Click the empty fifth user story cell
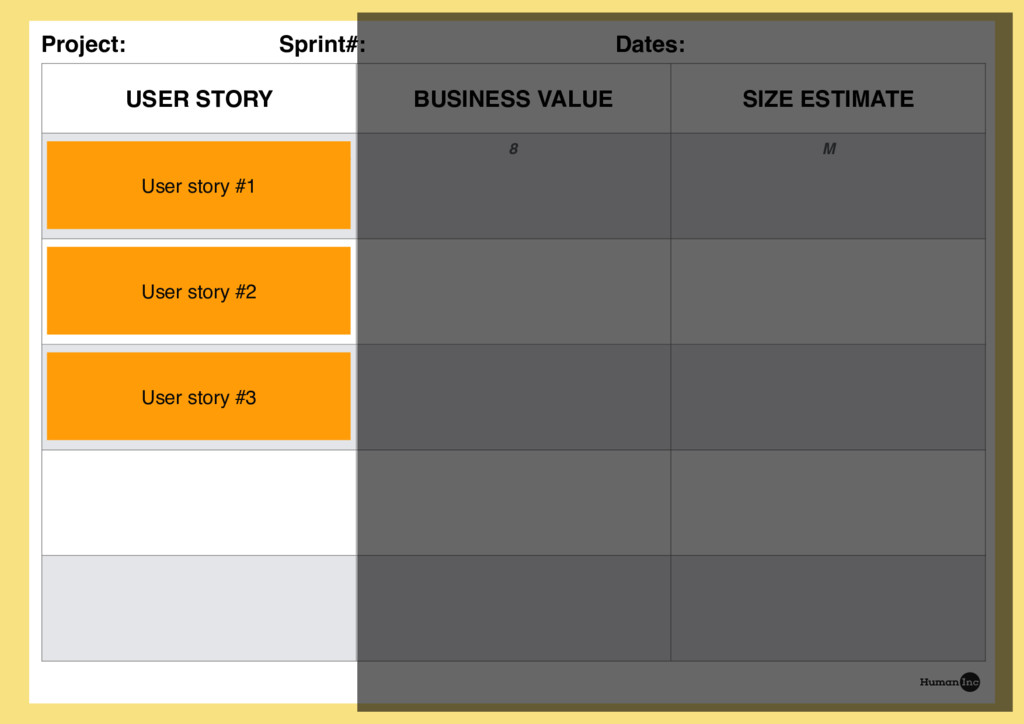 pyautogui.click(x=199, y=608)
